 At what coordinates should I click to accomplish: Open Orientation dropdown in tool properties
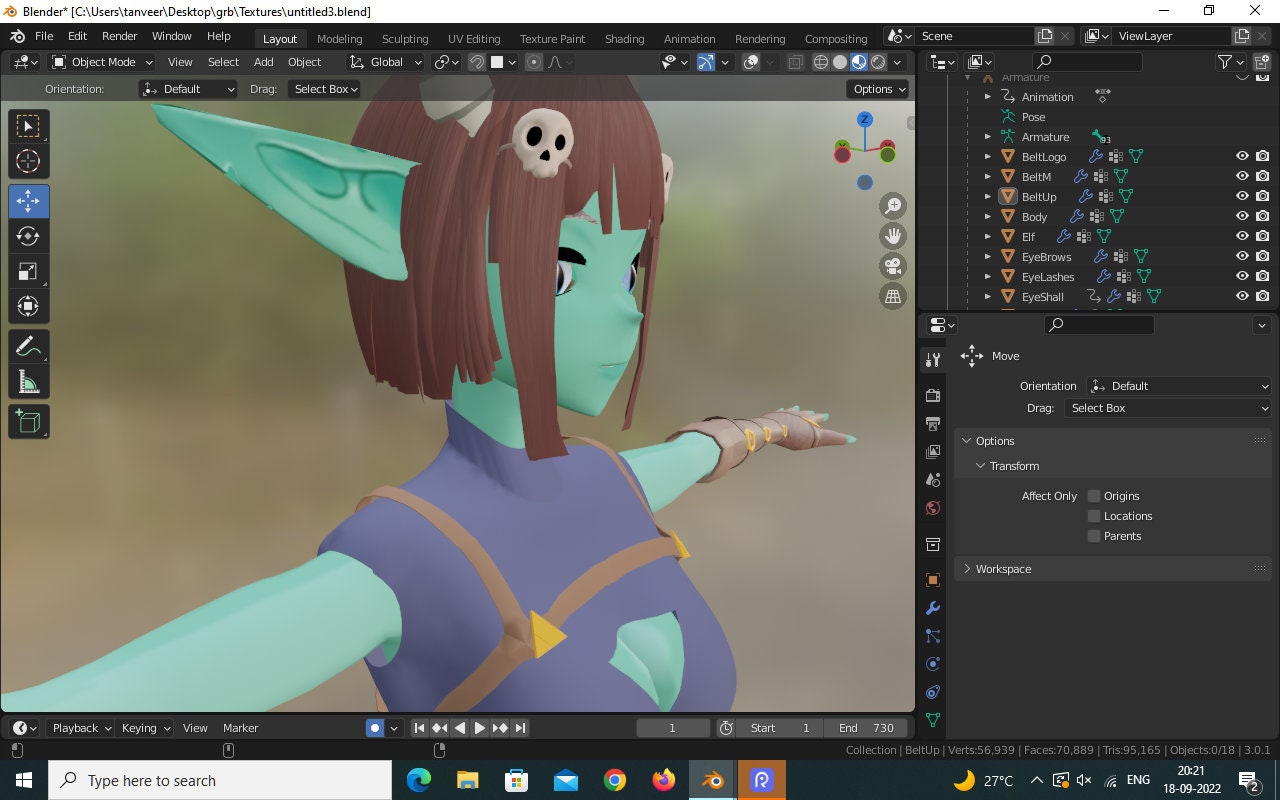coord(1179,386)
